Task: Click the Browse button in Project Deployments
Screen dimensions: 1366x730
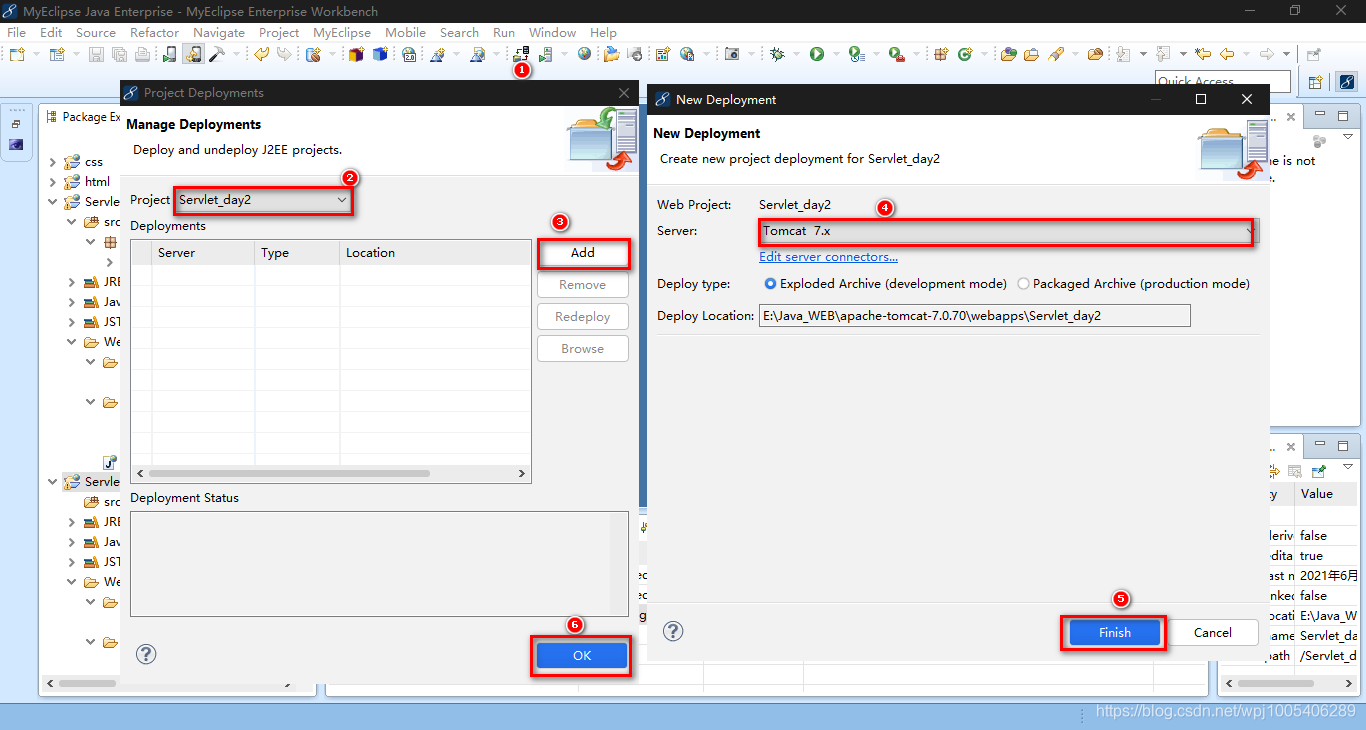Action: pos(583,349)
